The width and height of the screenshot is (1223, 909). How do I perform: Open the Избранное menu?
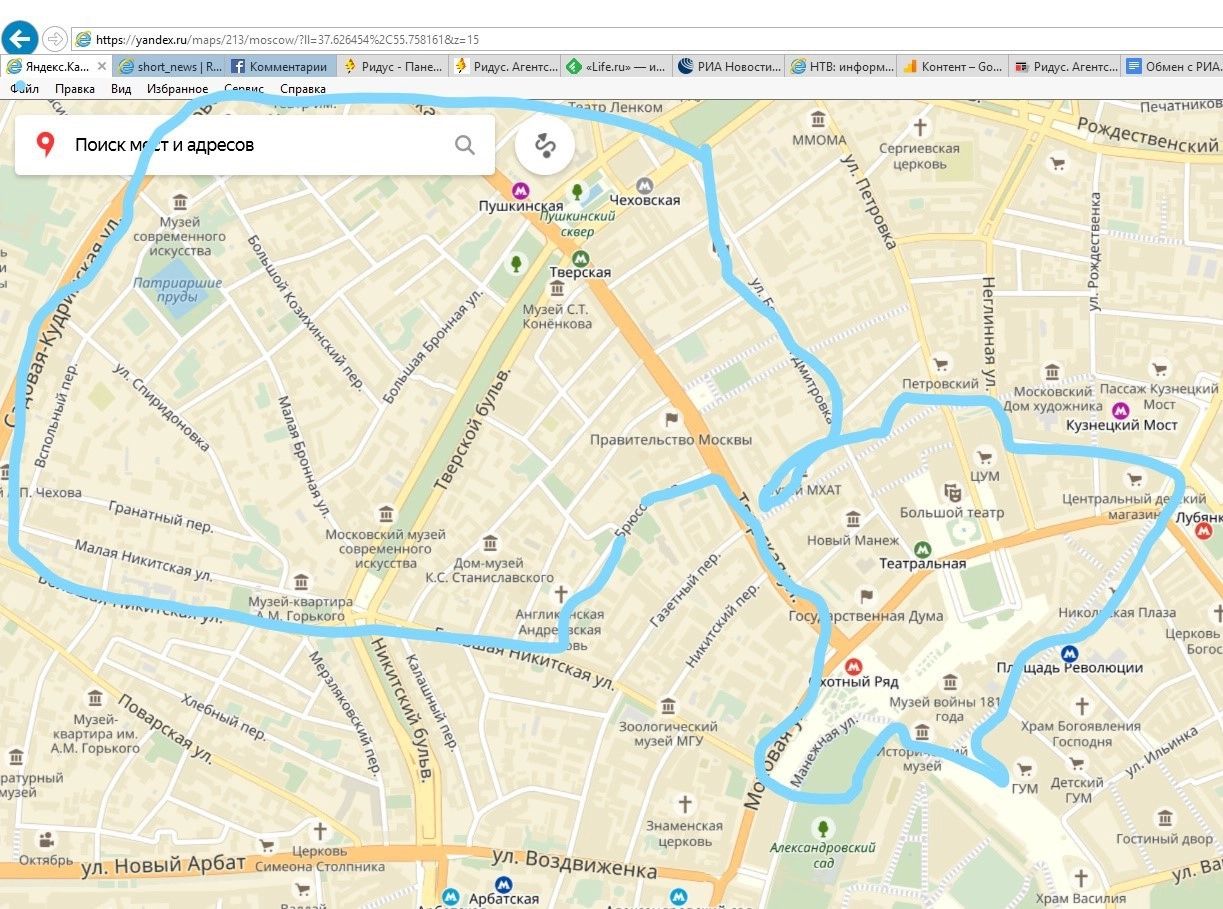177,89
